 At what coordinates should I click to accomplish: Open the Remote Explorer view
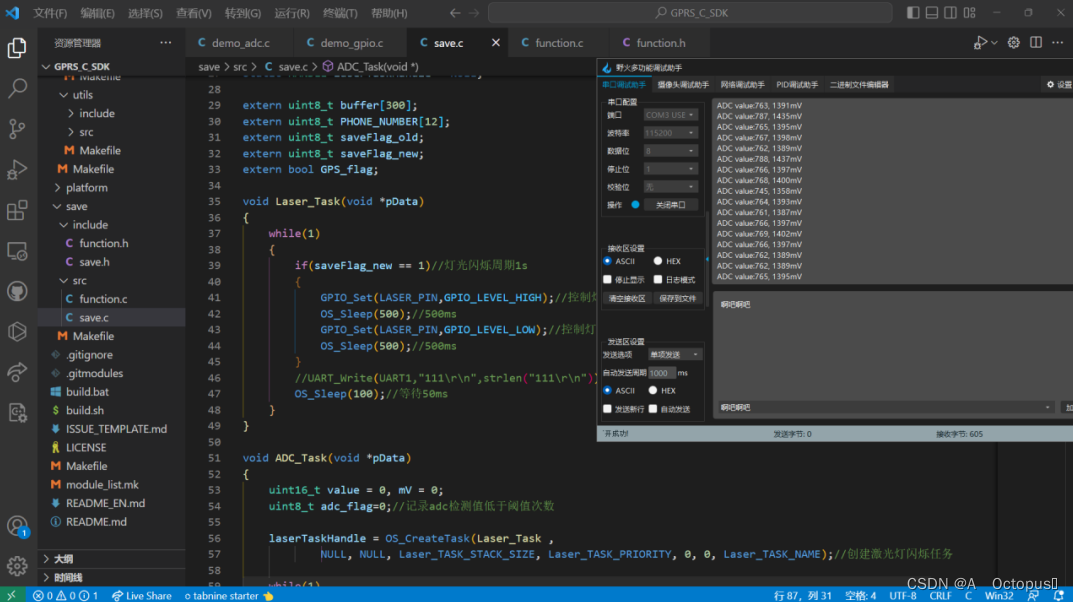coord(17,251)
